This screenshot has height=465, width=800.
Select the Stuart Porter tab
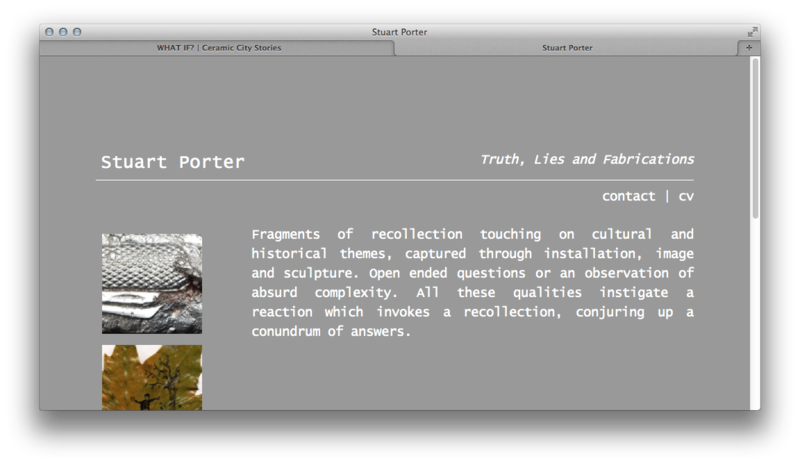pos(566,47)
